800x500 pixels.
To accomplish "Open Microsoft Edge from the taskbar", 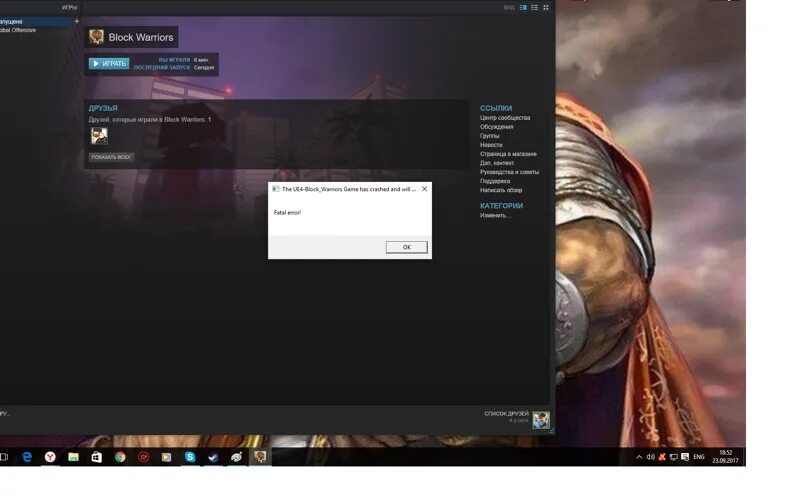I will coord(27,457).
